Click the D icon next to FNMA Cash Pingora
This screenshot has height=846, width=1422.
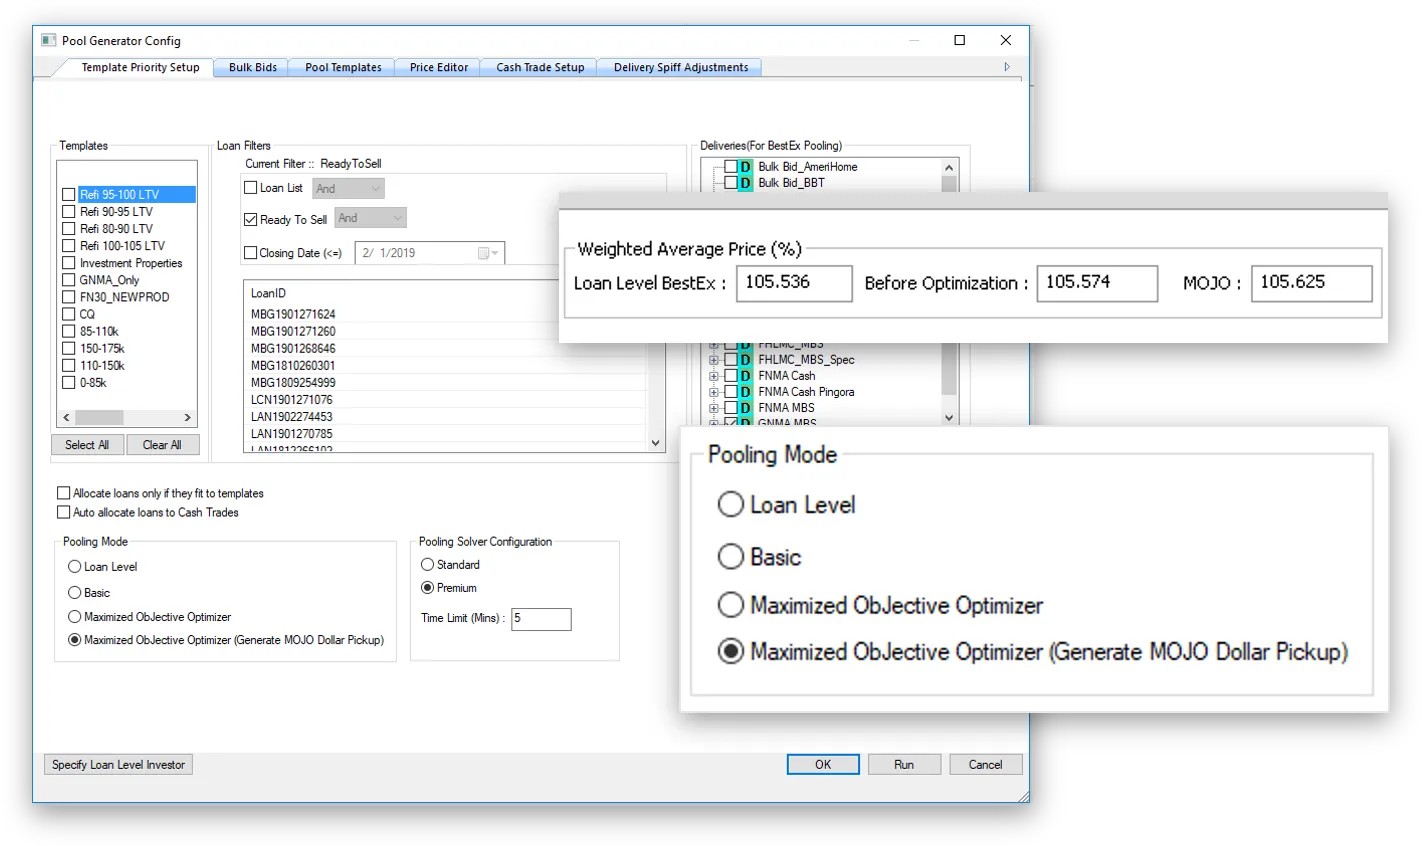pos(745,392)
